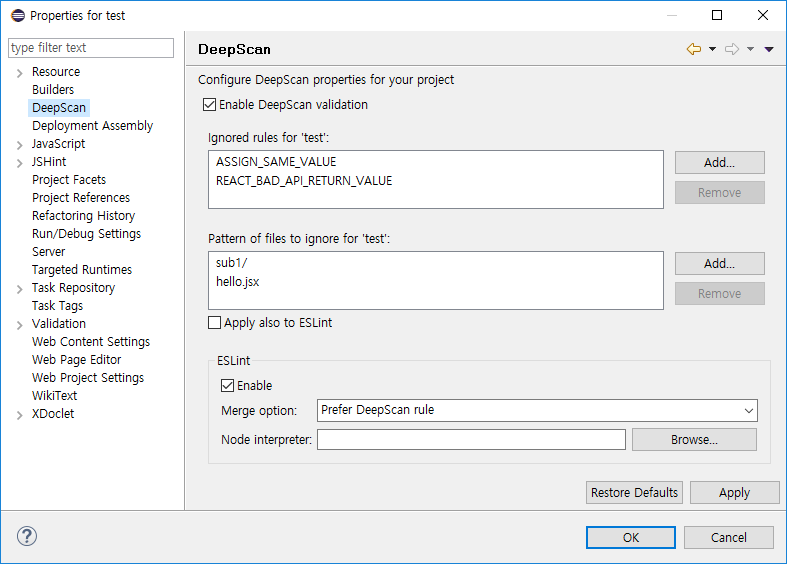Confirm with the OK button
Viewport: 787px width, 564px height.
[630, 537]
